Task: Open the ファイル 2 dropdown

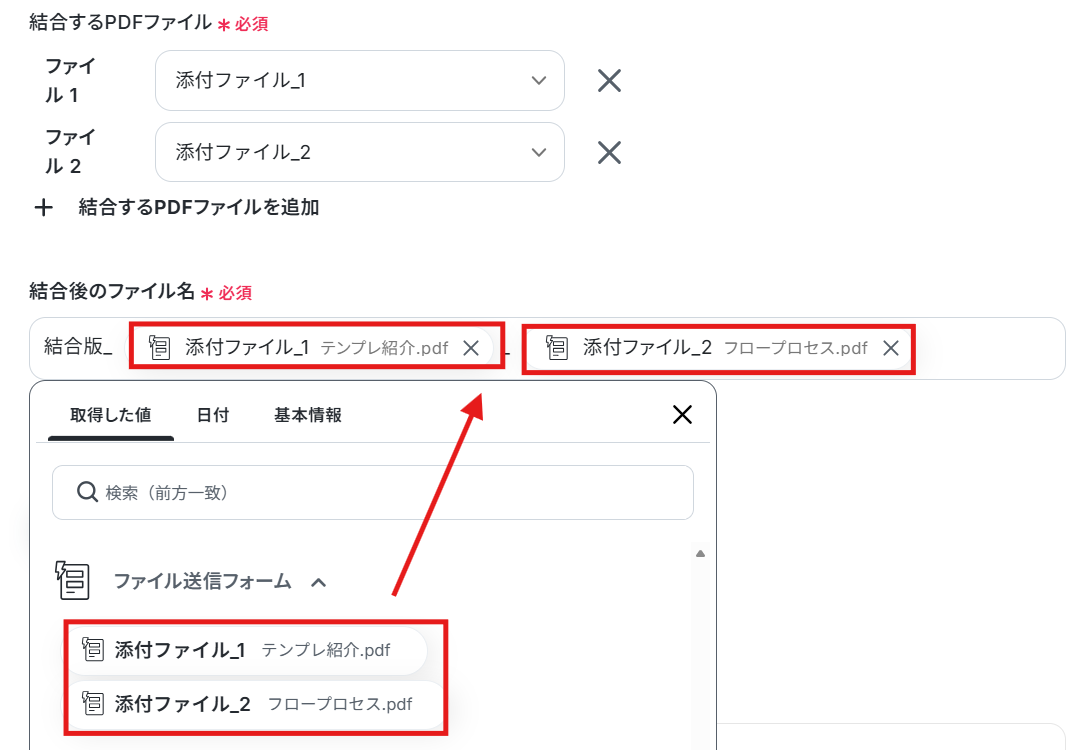Action: [360, 152]
